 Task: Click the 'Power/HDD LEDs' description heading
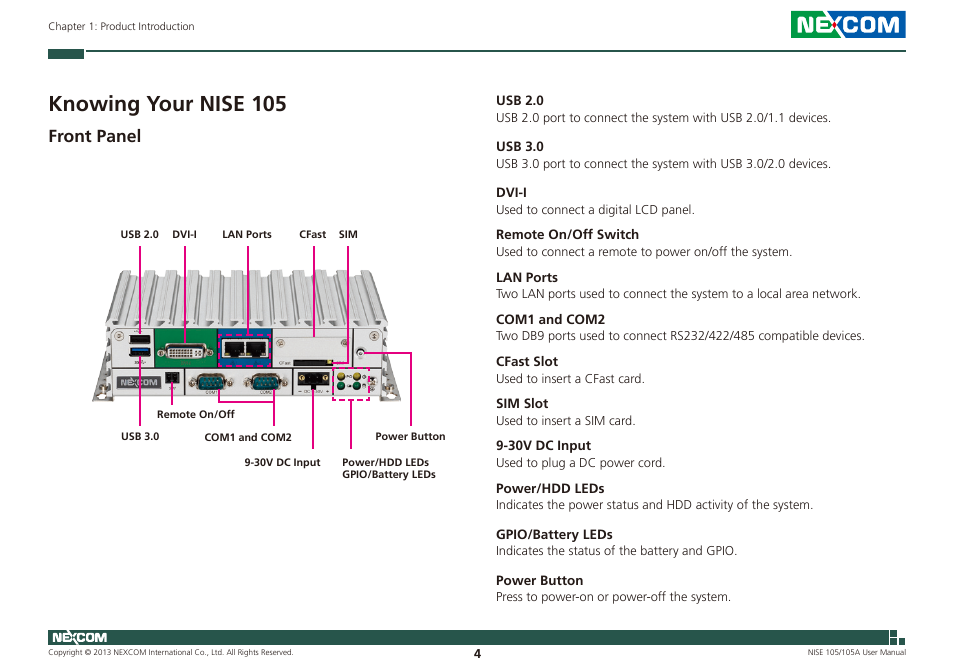(549, 489)
